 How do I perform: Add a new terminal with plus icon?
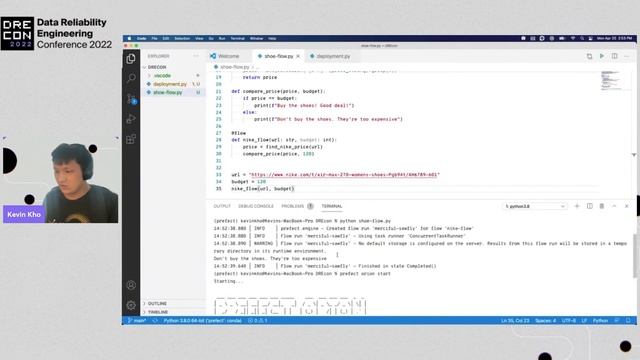[577, 206]
